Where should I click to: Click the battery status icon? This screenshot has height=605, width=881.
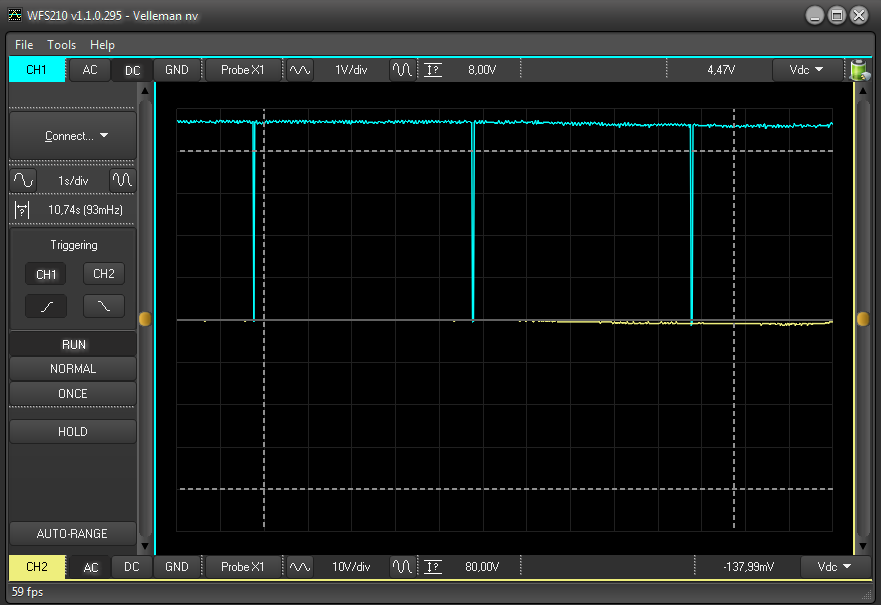click(x=858, y=70)
